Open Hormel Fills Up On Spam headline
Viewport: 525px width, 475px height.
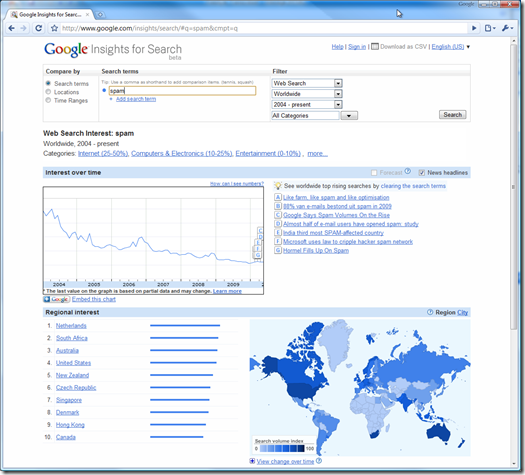[x=316, y=250]
